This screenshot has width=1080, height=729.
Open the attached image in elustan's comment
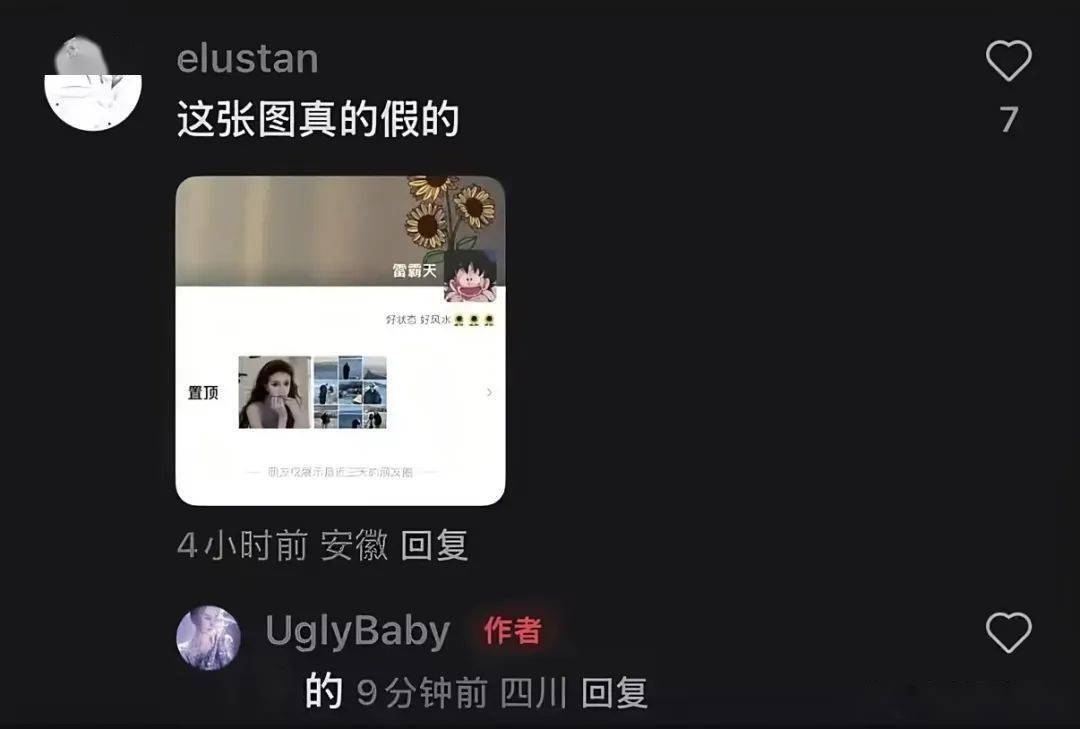click(x=340, y=340)
